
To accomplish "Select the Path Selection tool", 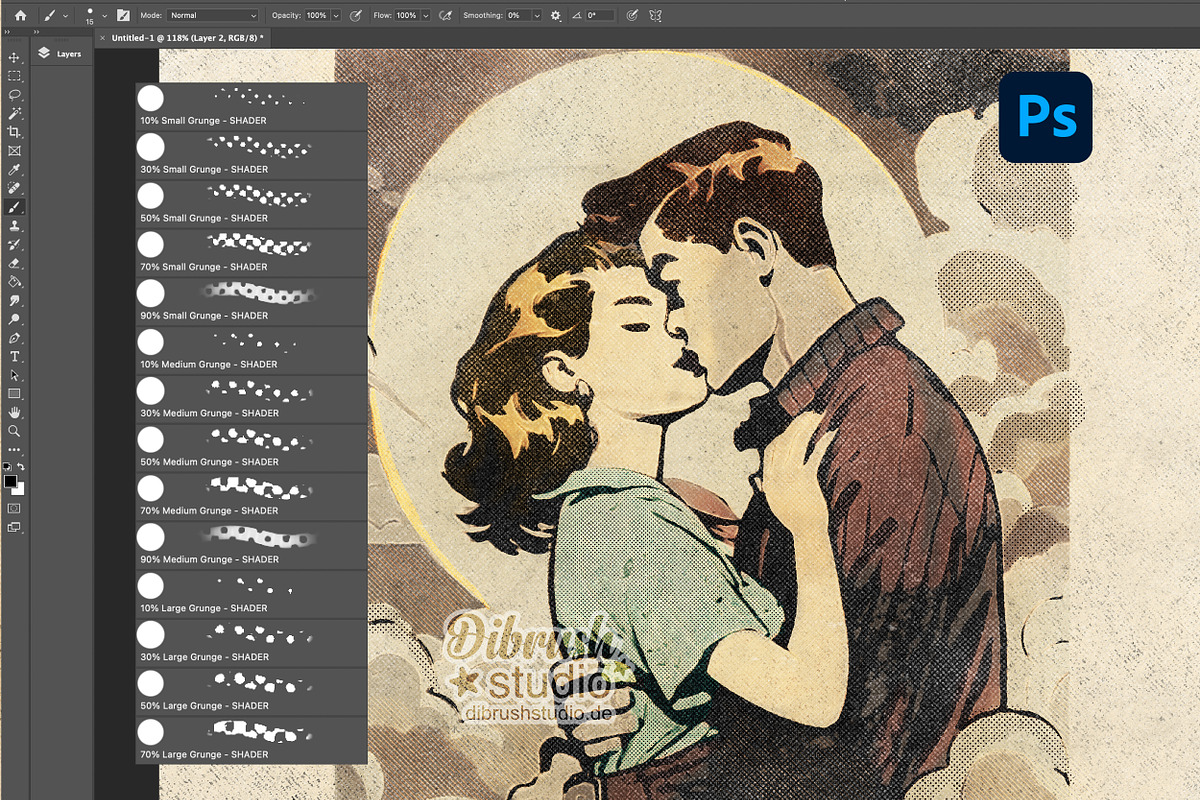I will [x=14, y=375].
